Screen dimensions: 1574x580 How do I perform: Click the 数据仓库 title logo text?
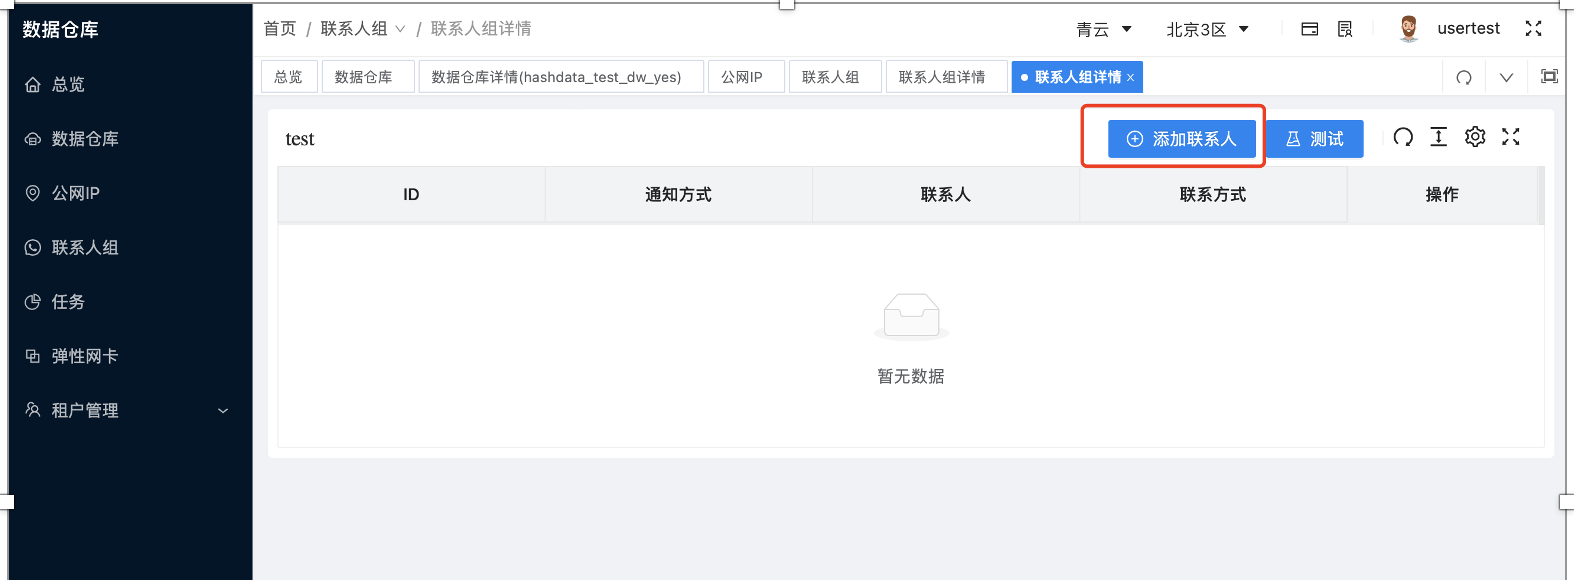click(61, 30)
